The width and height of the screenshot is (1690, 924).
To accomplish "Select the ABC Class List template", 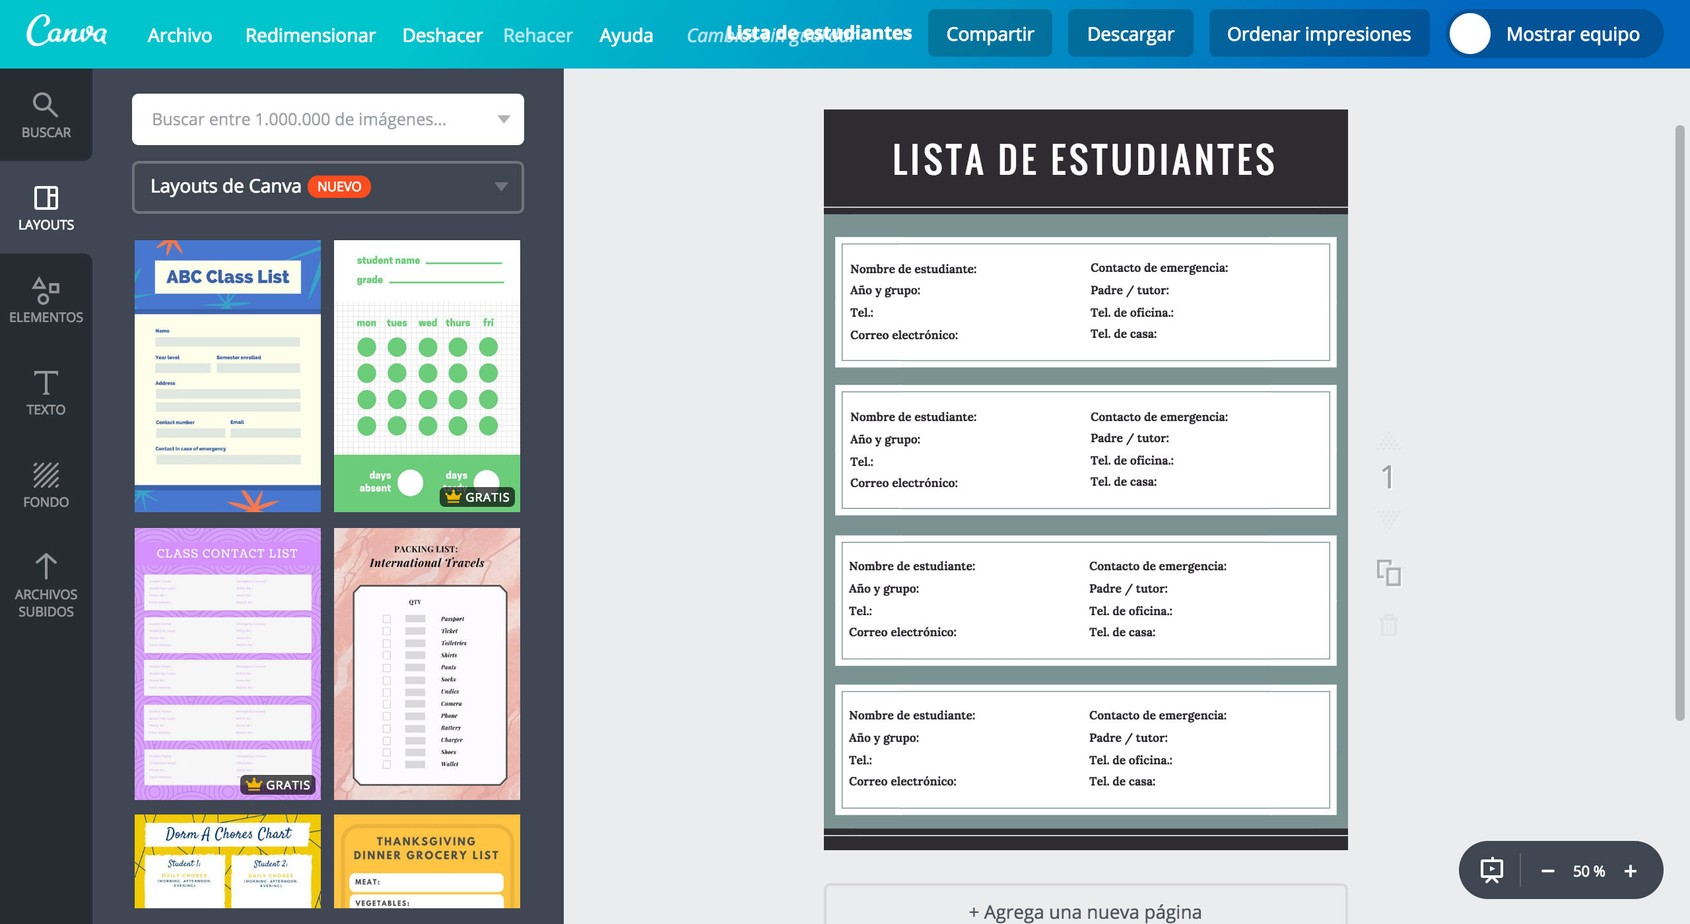I will 227,375.
